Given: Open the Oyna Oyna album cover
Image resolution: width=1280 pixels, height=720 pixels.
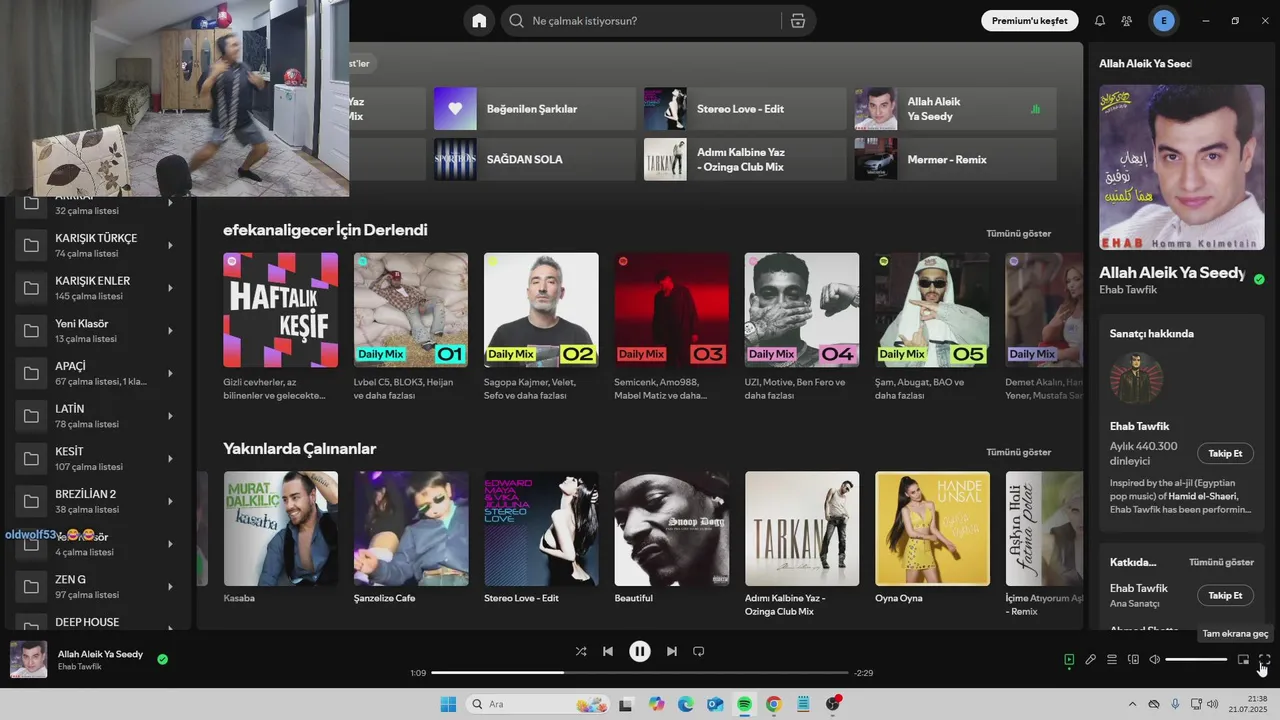Looking at the screenshot, I should click(x=932, y=529).
